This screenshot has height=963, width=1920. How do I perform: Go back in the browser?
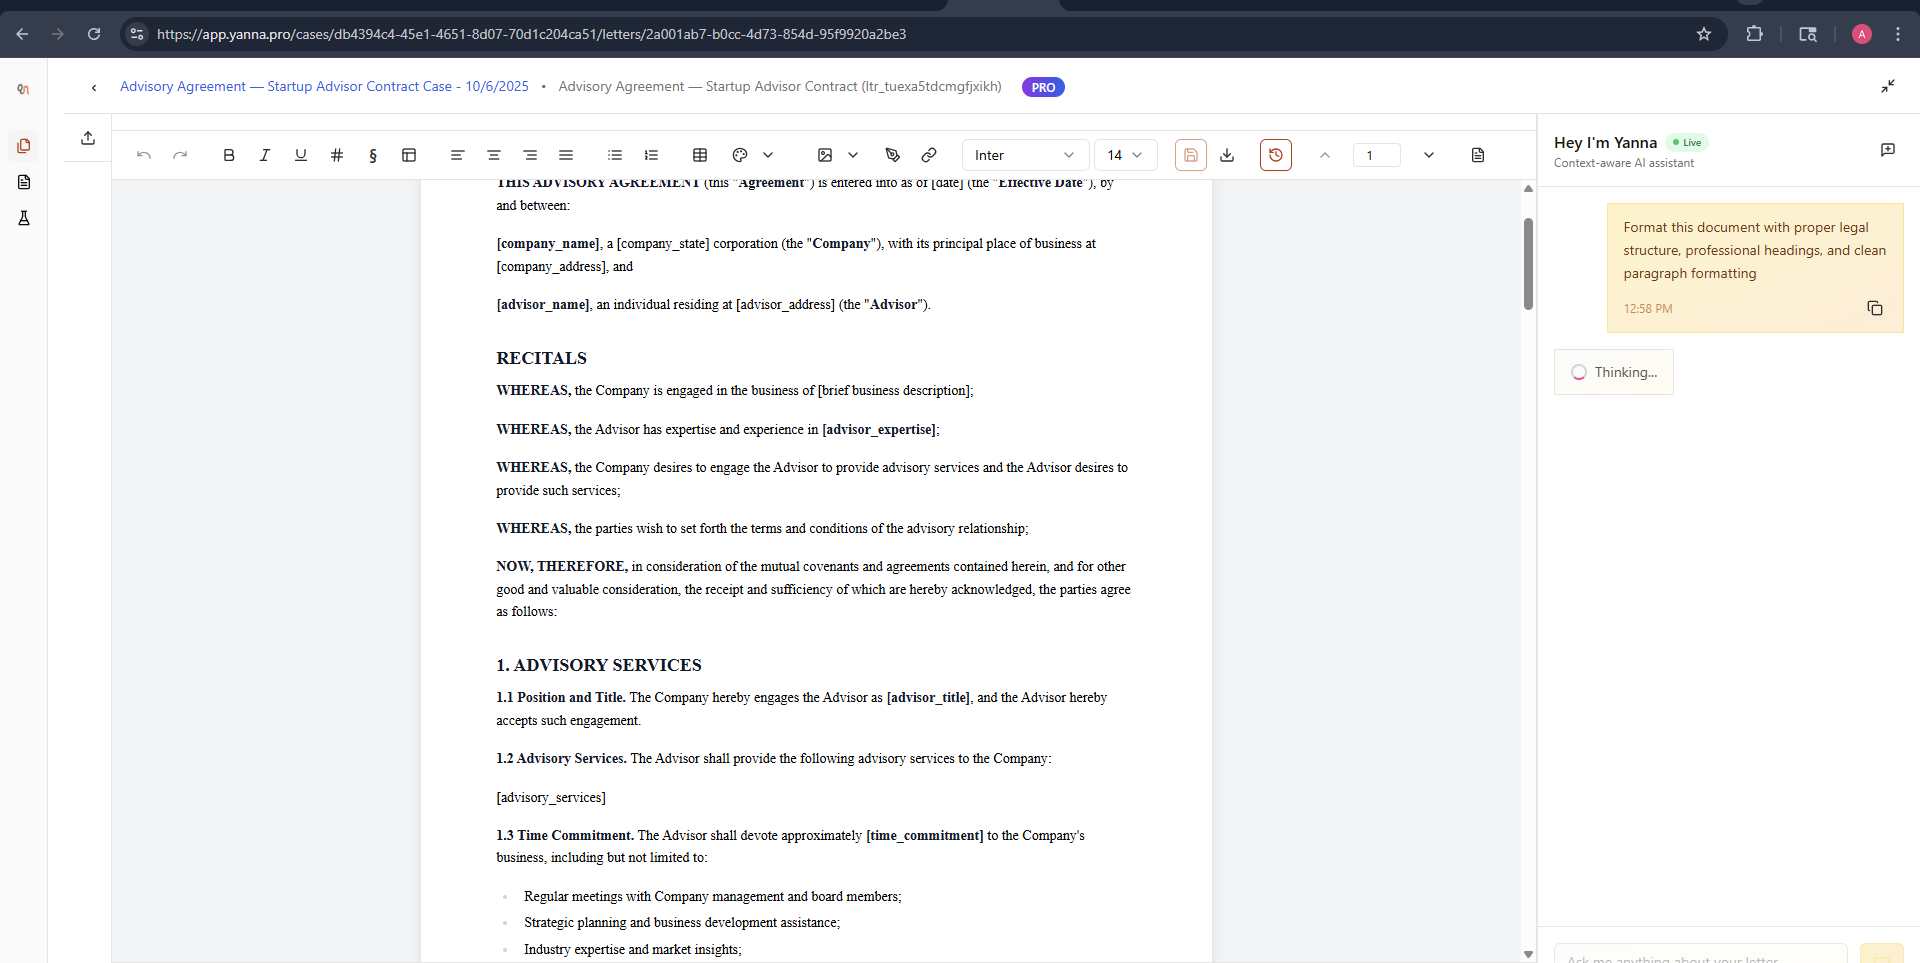[x=22, y=34]
